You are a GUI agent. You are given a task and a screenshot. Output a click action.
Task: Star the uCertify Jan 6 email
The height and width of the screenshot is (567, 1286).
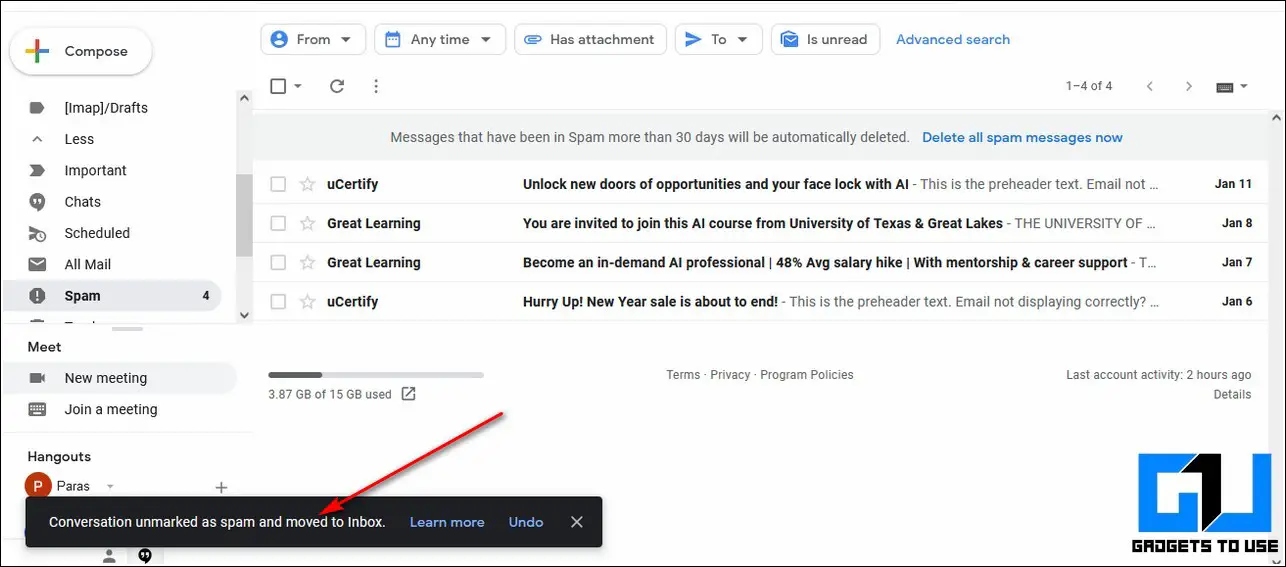(x=308, y=301)
